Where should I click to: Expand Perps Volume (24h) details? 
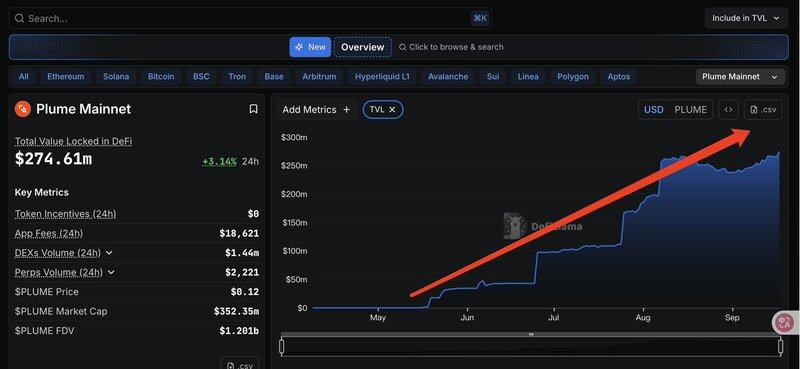pos(111,272)
